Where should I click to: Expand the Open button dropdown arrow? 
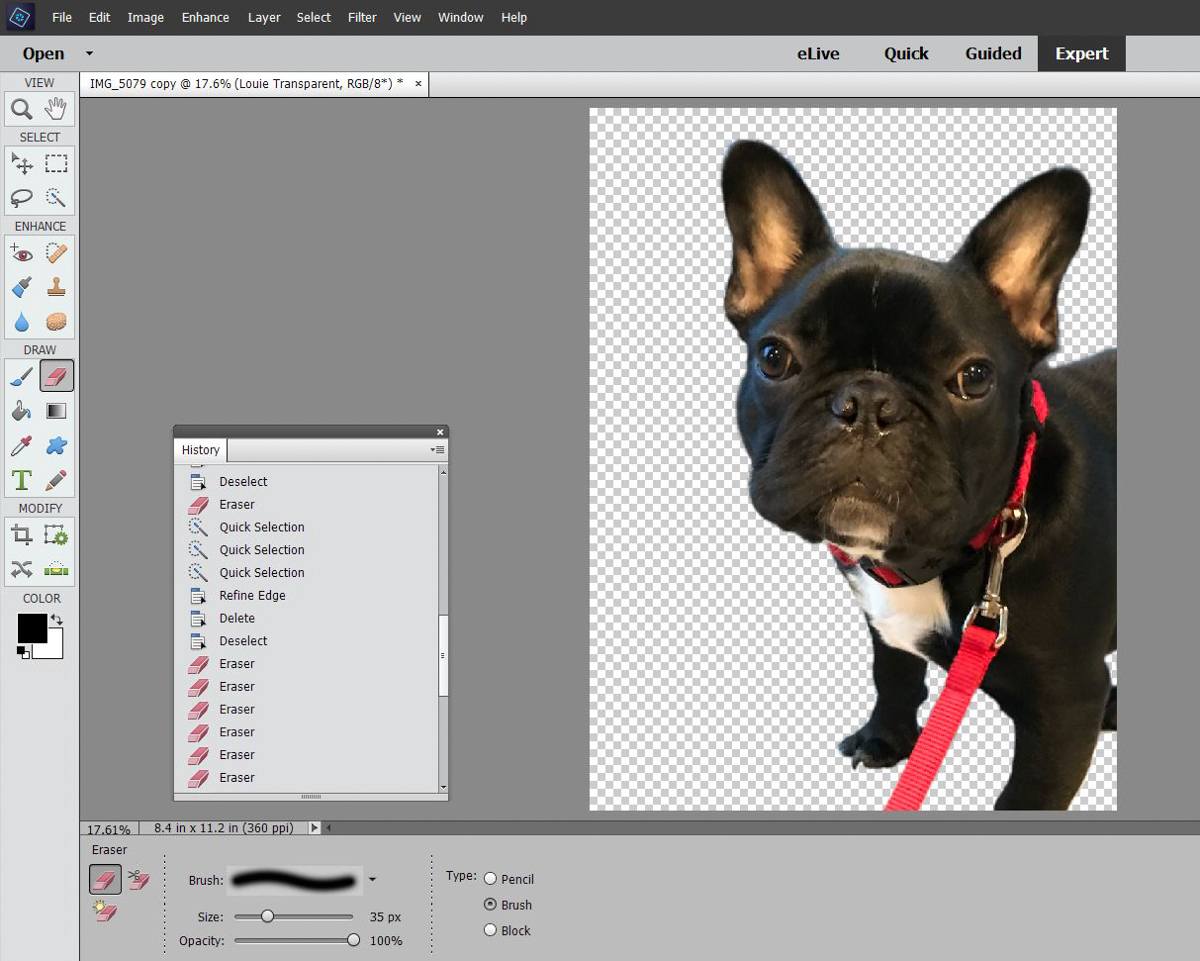89,53
